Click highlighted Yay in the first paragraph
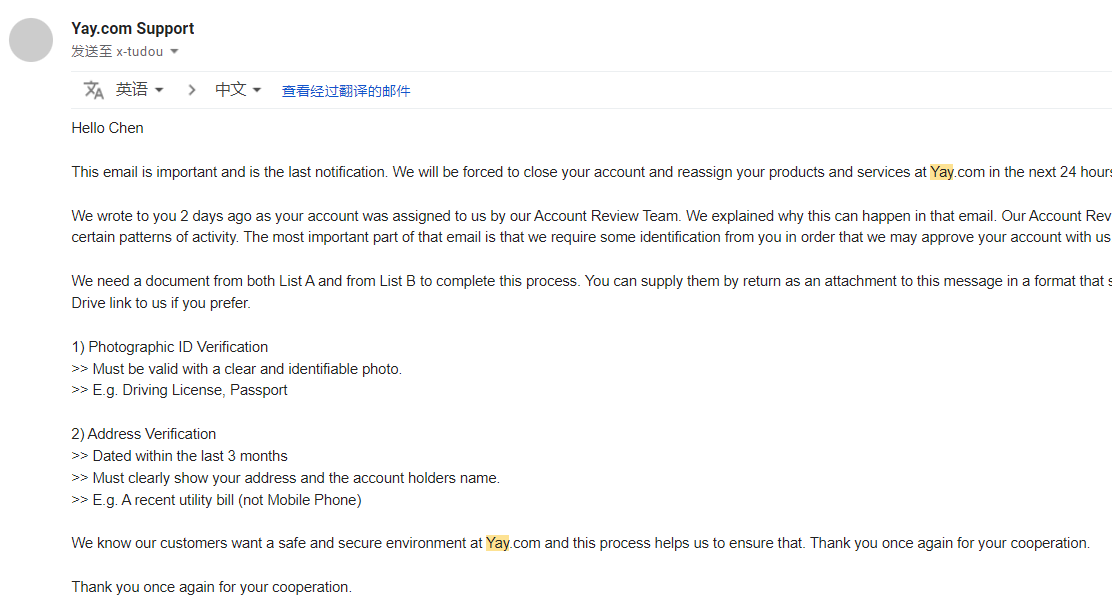The width and height of the screenshot is (1112, 612). (942, 172)
